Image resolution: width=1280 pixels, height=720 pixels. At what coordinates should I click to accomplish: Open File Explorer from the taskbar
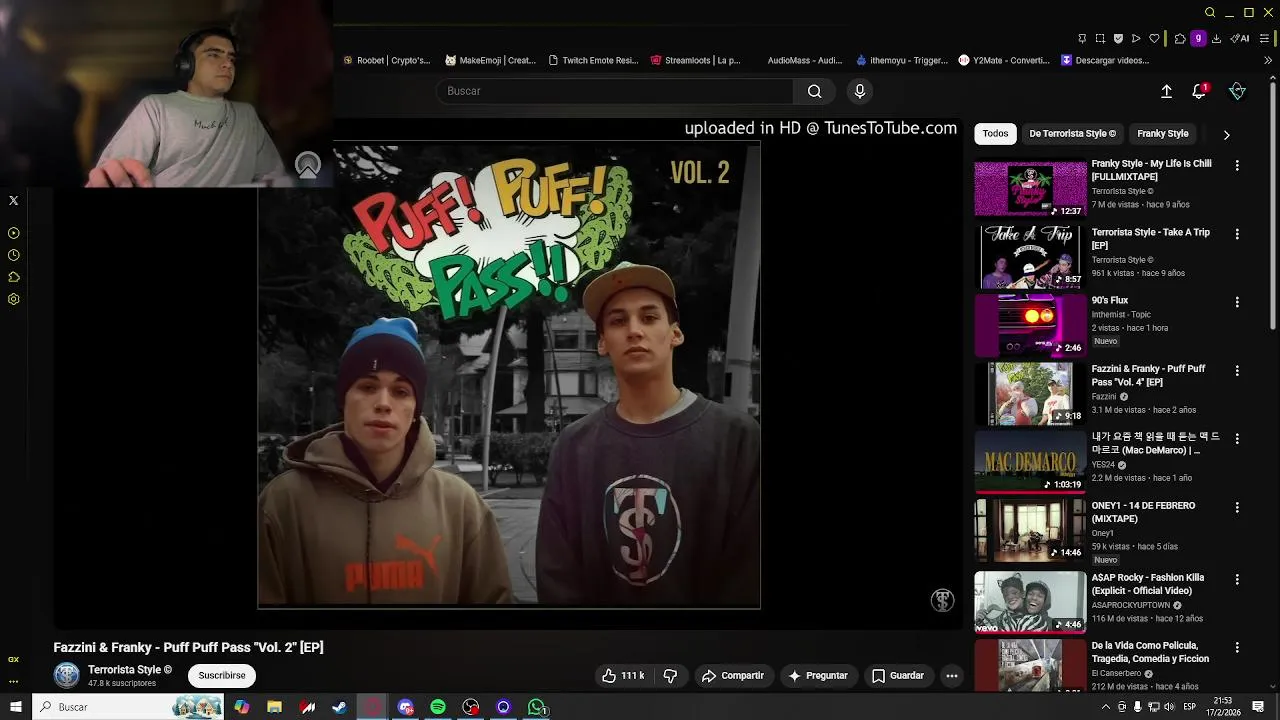coord(274,707)
